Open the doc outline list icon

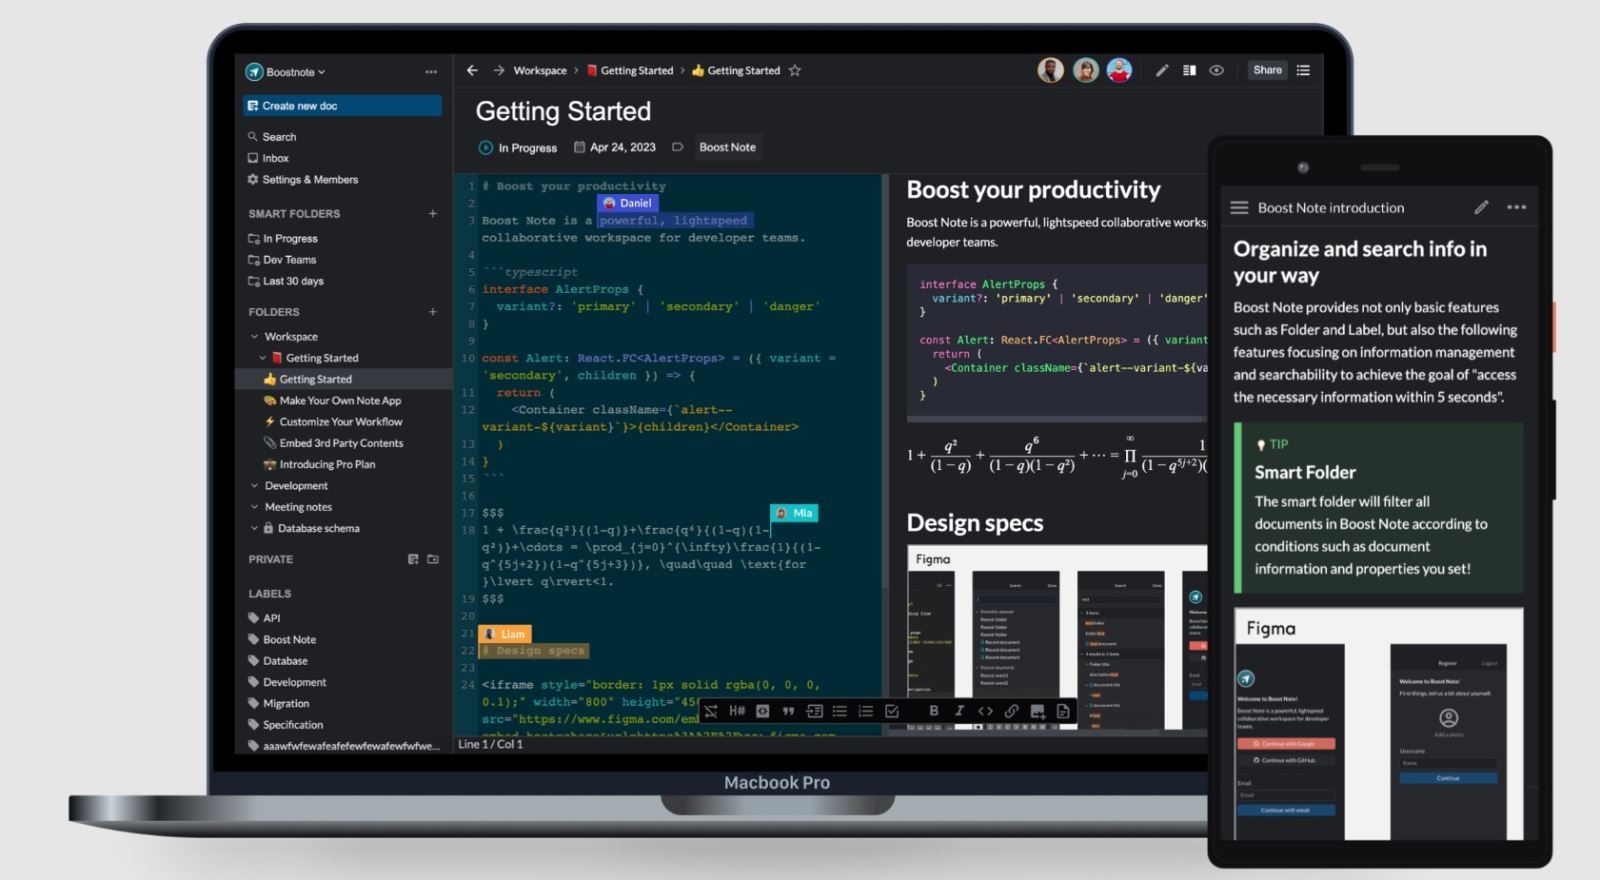coord(1303,70)
